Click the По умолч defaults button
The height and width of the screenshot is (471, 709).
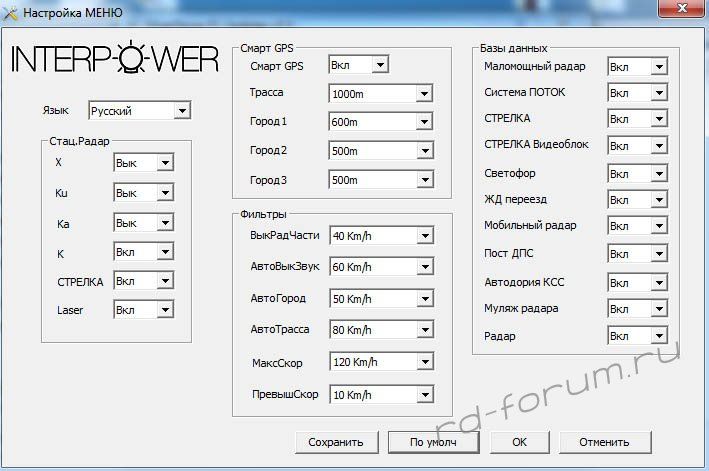tap(433, 442)
